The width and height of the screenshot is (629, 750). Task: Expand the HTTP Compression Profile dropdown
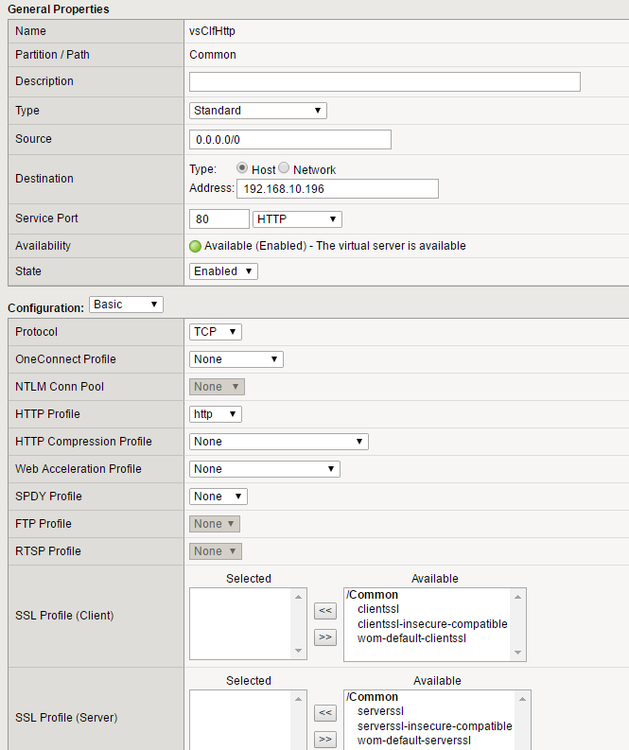click(279, 442)
